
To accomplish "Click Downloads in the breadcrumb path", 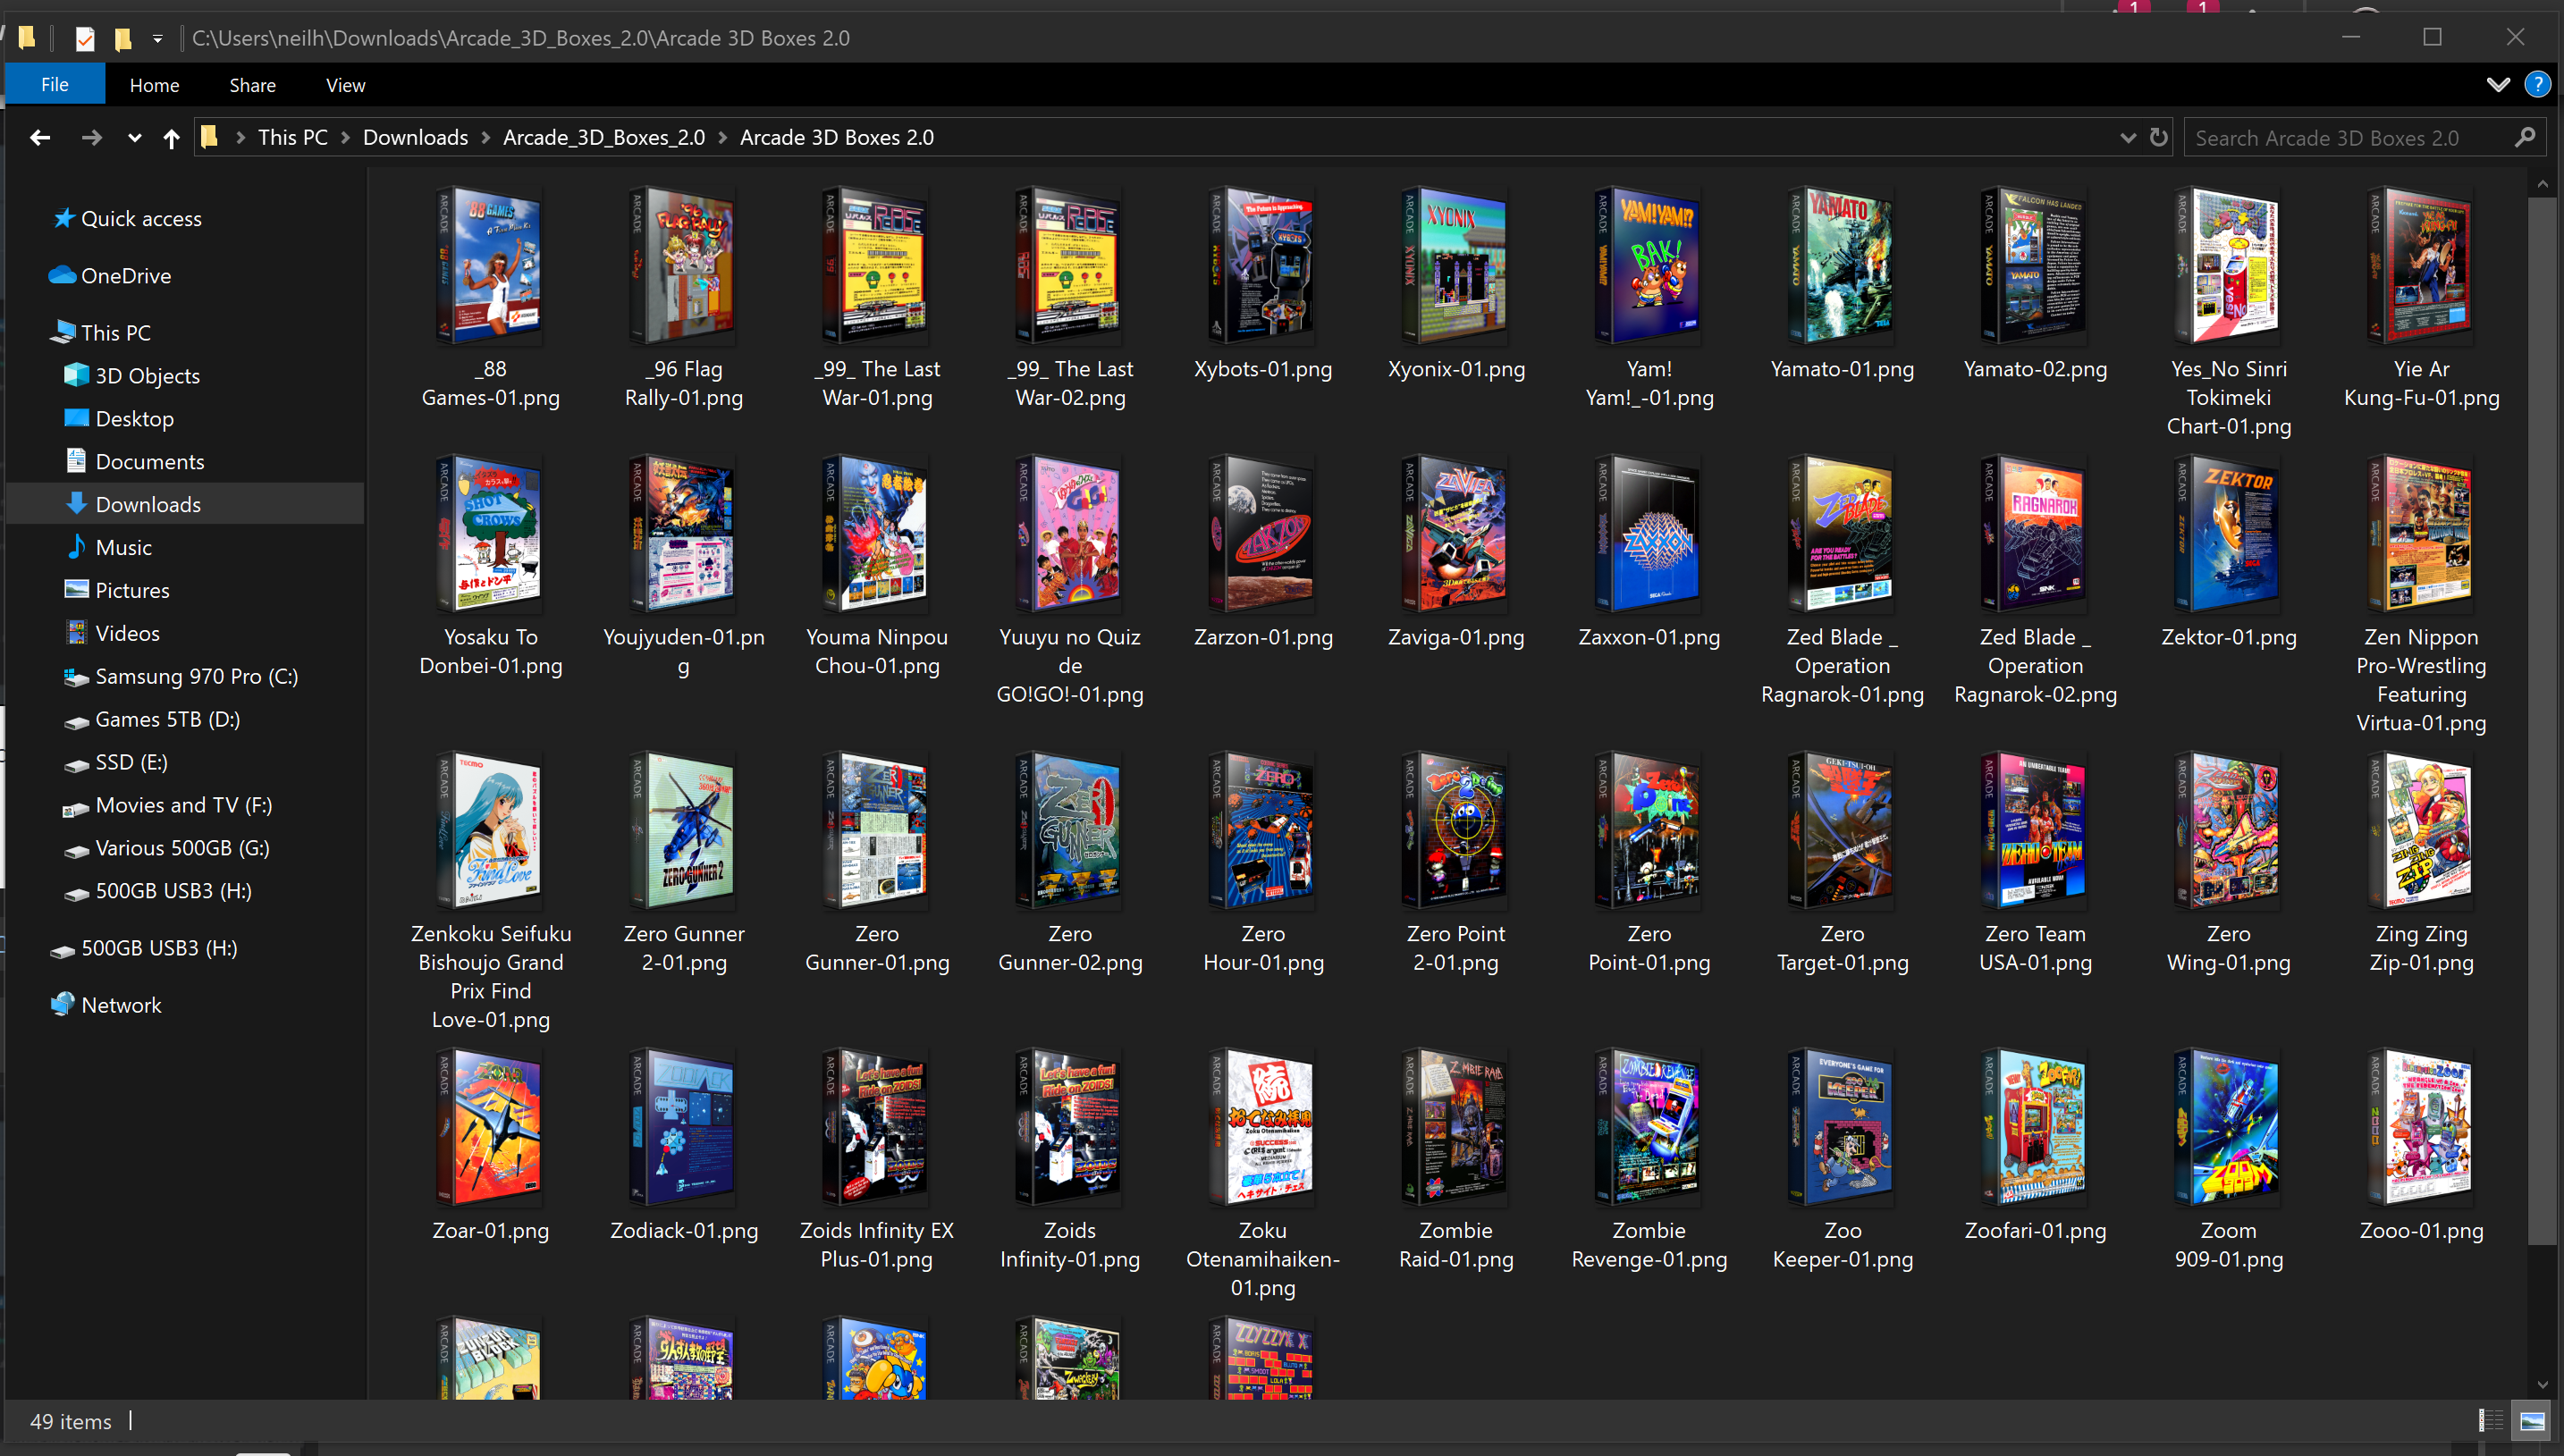I will pos(415,137).
